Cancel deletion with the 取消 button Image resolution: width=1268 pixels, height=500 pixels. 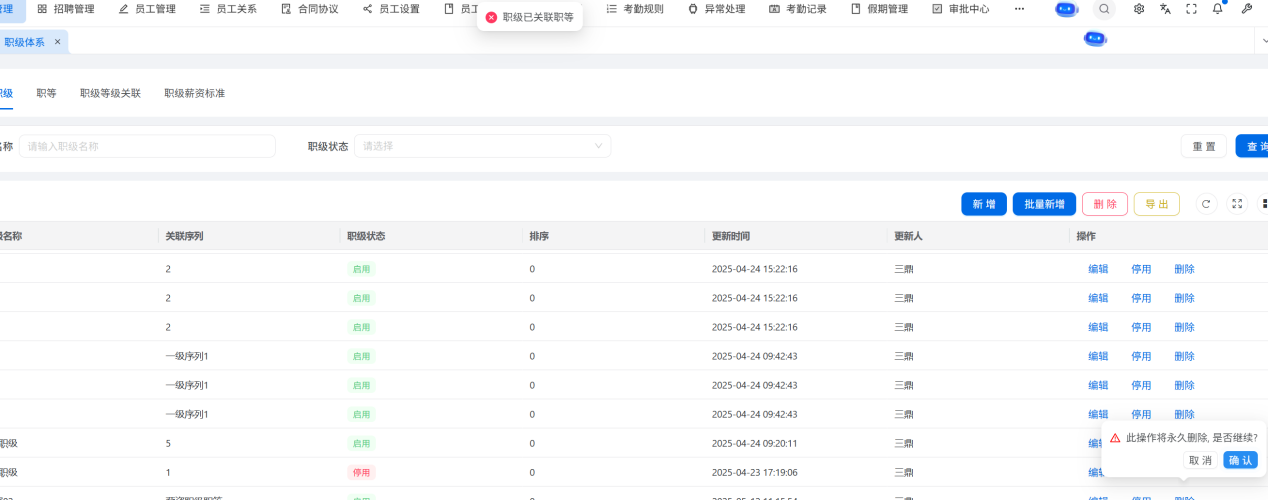click(1200, 460)
